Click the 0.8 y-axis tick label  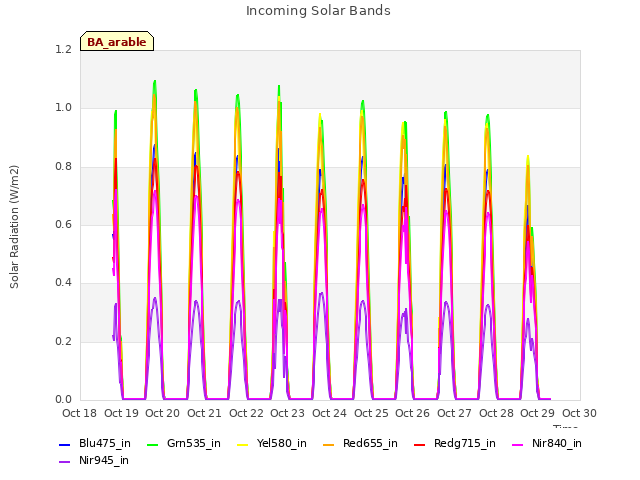coord(63,167)
